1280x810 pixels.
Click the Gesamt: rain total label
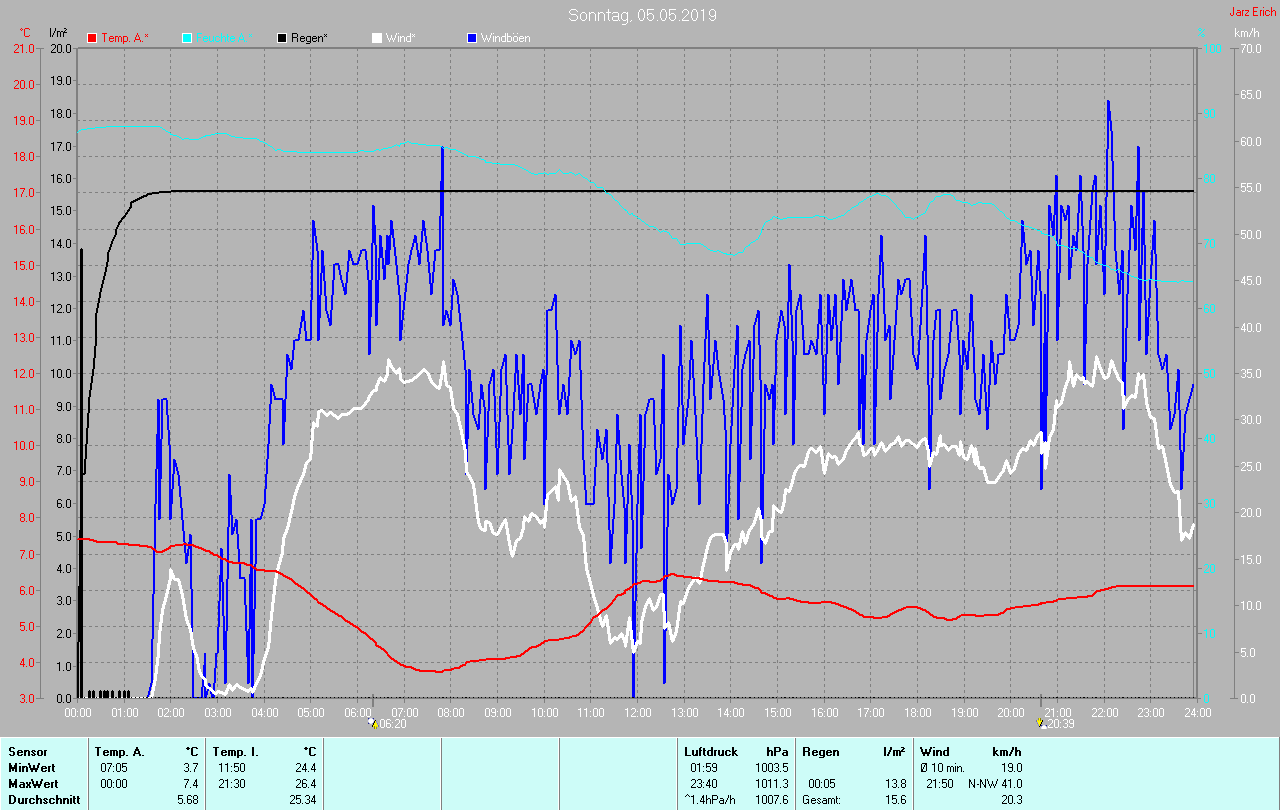tap(821, 800)
